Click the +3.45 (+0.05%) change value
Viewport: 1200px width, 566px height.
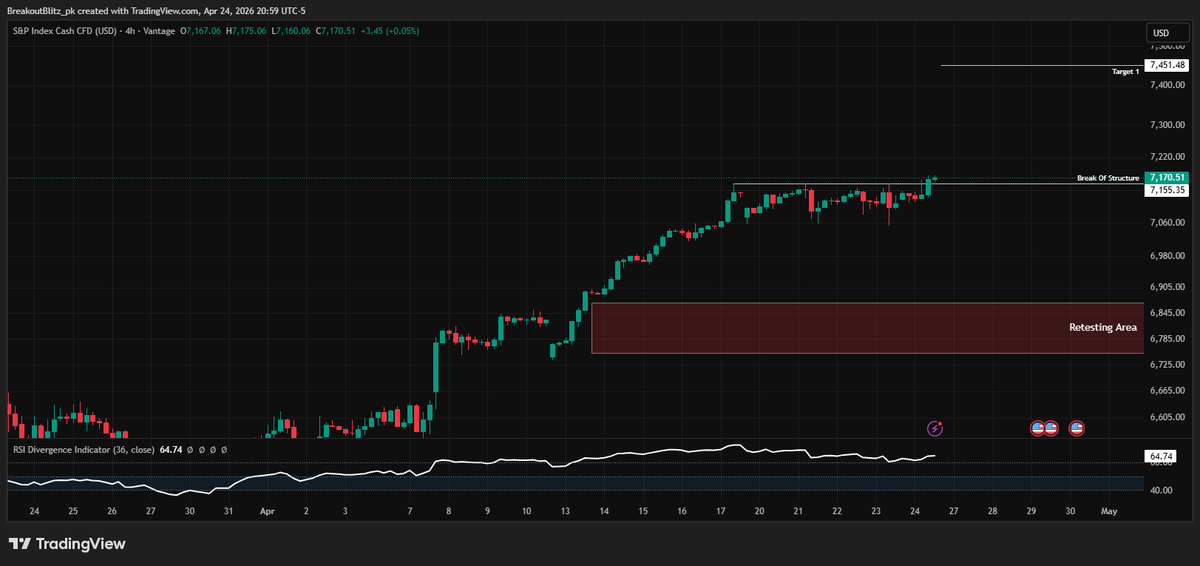[x=390, y=31]
